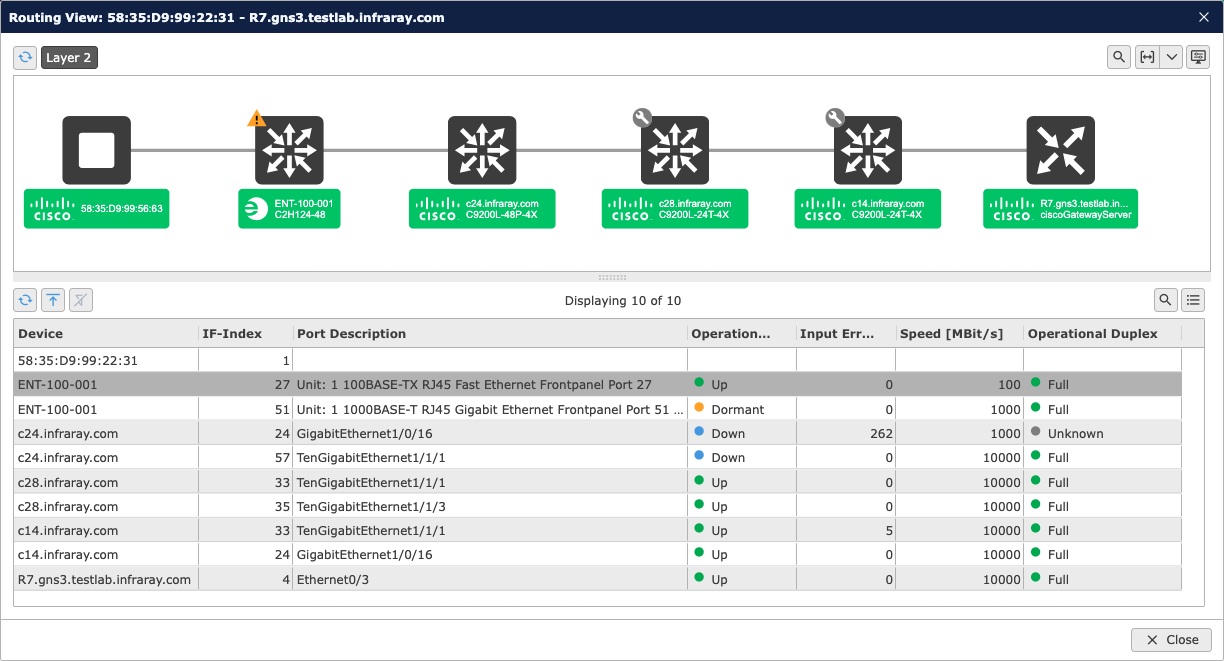
Task: Click the R7 router node icon
Action: tap(1060, 150)
